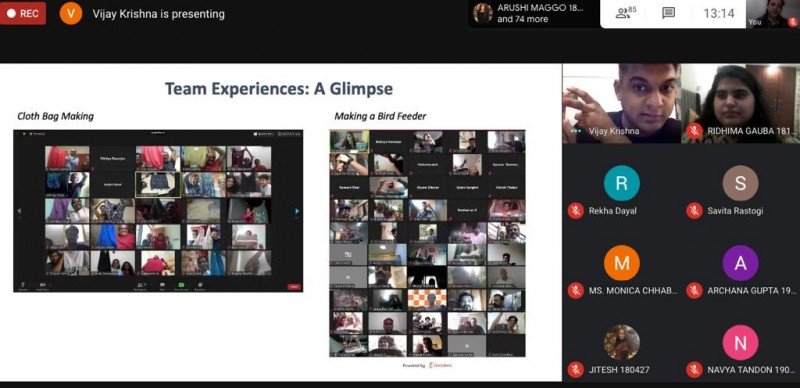Click muted mic icon beside Savita Rastogi
800x388 pixels.
694,211
